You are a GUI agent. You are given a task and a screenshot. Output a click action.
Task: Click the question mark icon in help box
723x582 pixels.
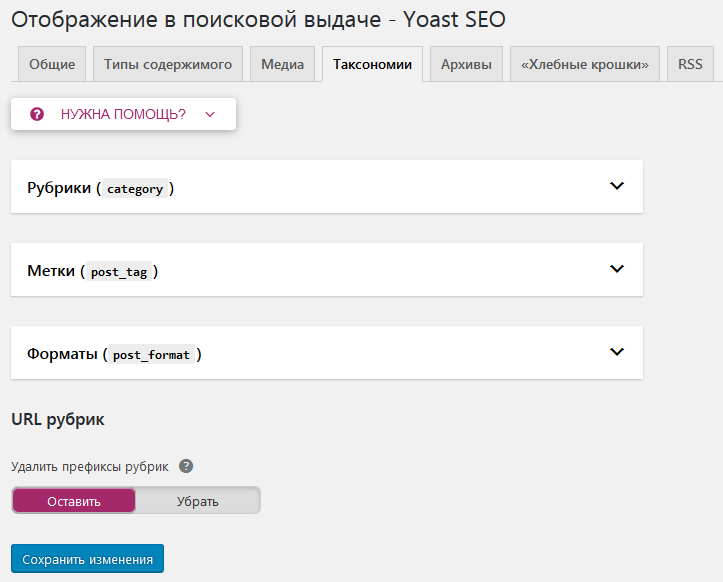37,114
